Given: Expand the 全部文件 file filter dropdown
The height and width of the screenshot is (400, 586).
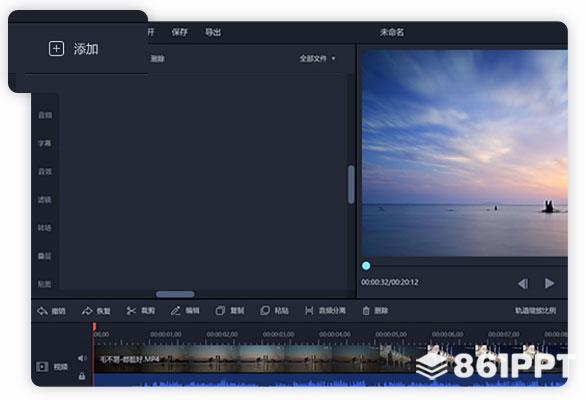Looking at the screenshot, I should tap(317, 59).
